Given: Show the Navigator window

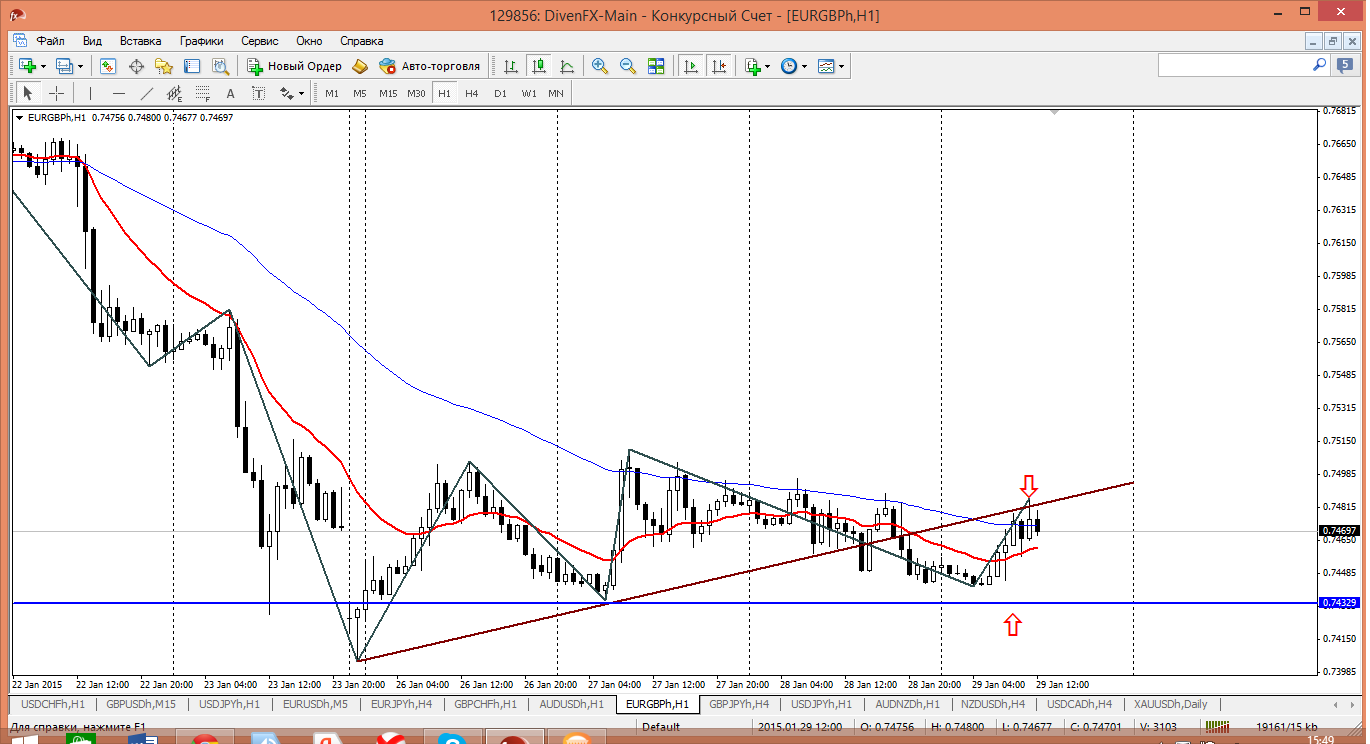Looking at the screenshot, I should tap(164, 66).
